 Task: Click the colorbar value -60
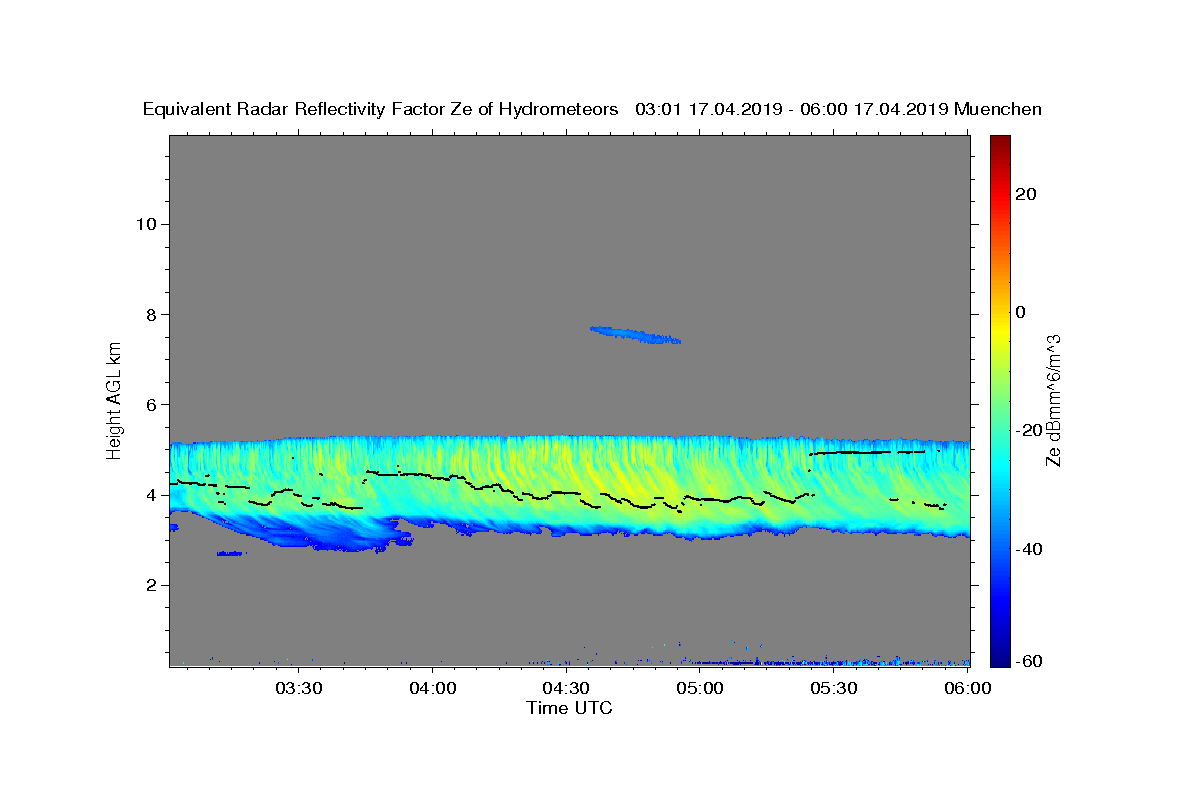[x=1030, y=660]
